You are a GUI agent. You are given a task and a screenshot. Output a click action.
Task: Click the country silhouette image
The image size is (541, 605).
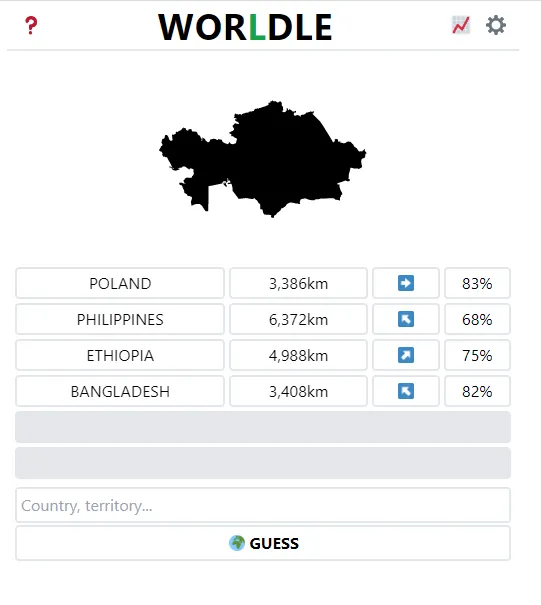(x=262, y=159)
